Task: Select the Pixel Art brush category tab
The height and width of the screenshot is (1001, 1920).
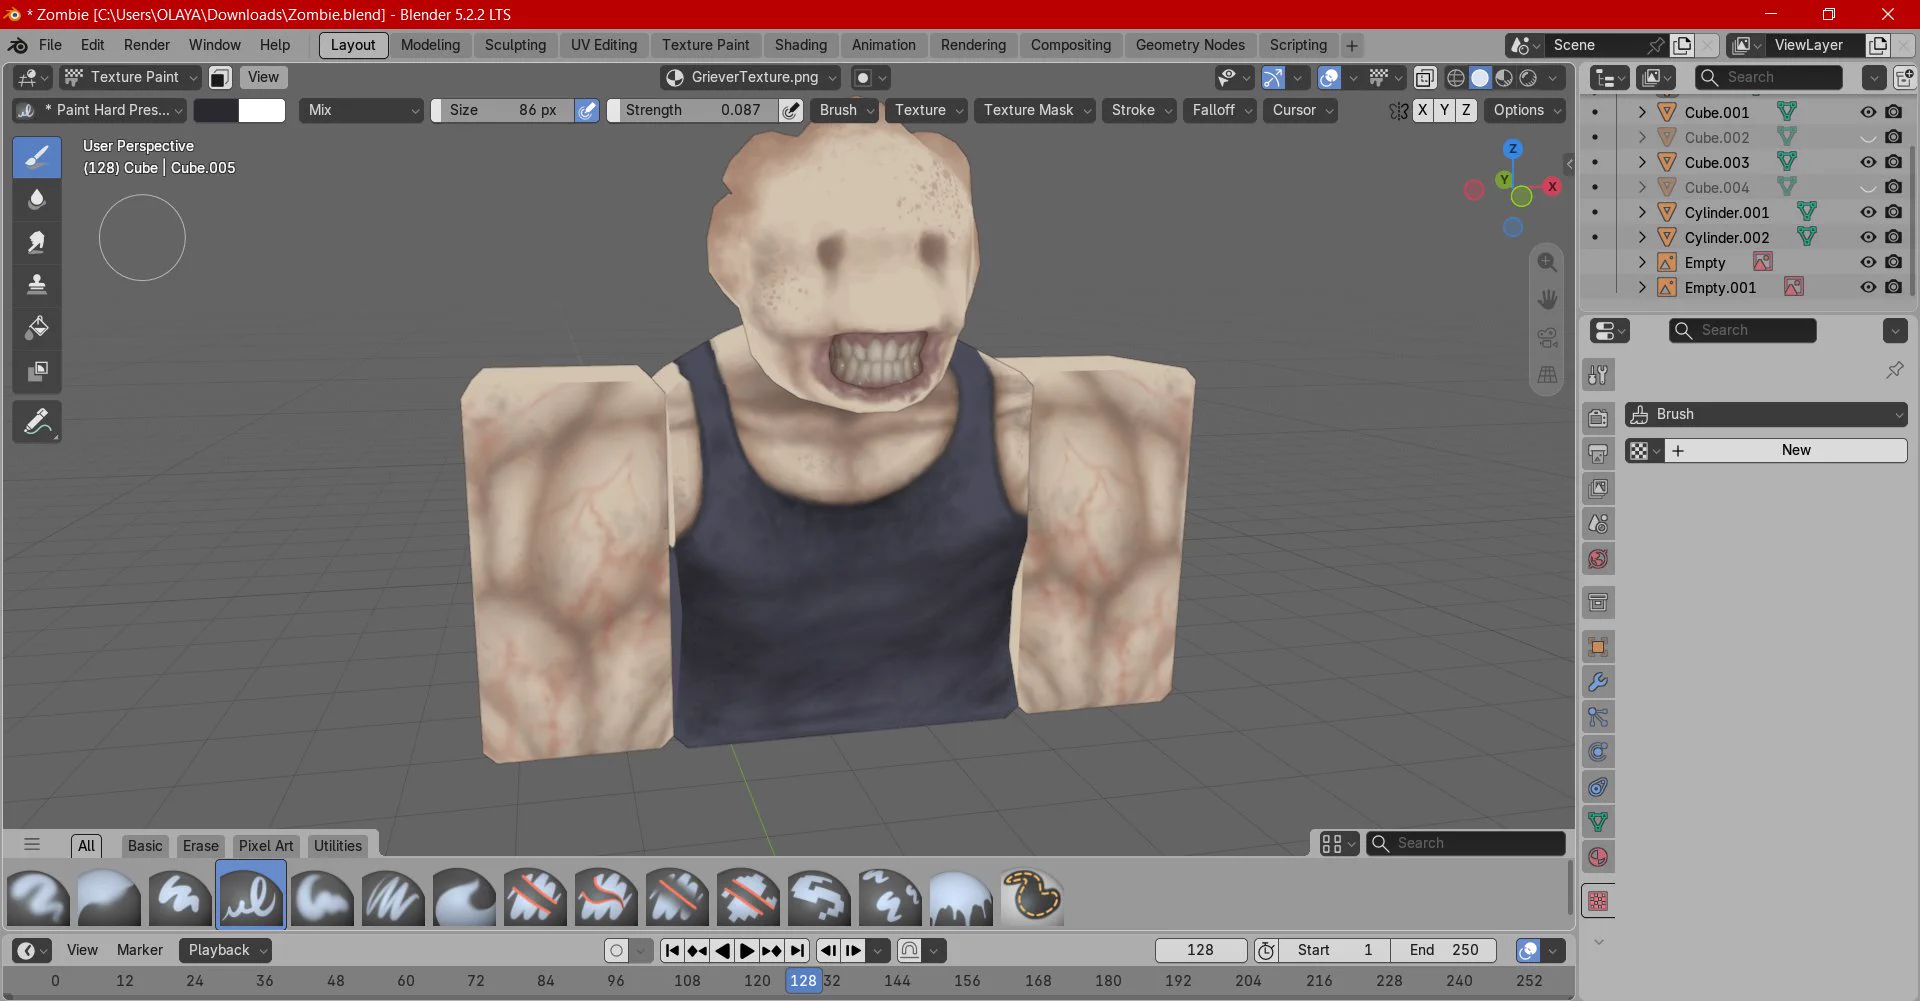Action: (266, 846)
